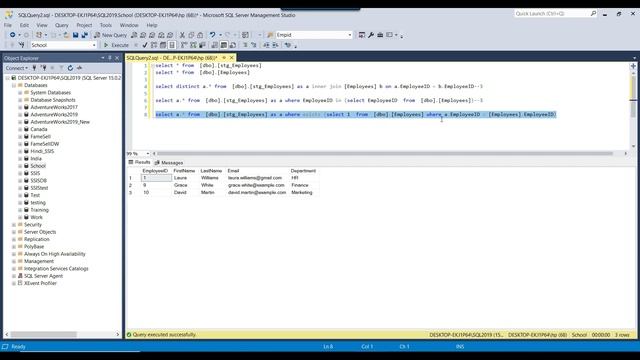
Task: Open the Connect dropdown in Object Explorer
Action: (x=17, y=68)
